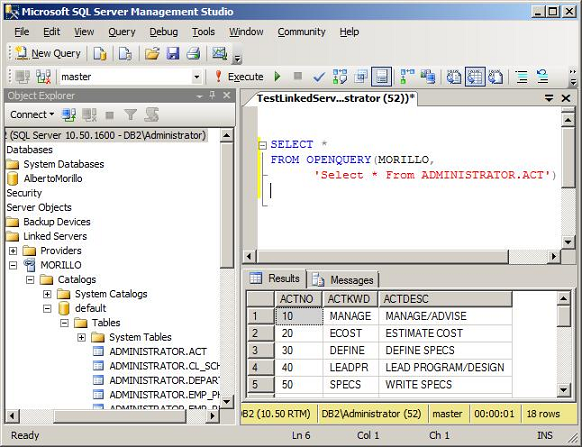Click the Connect query icon
The image size is (582, 447).
(x=23, y=77)
